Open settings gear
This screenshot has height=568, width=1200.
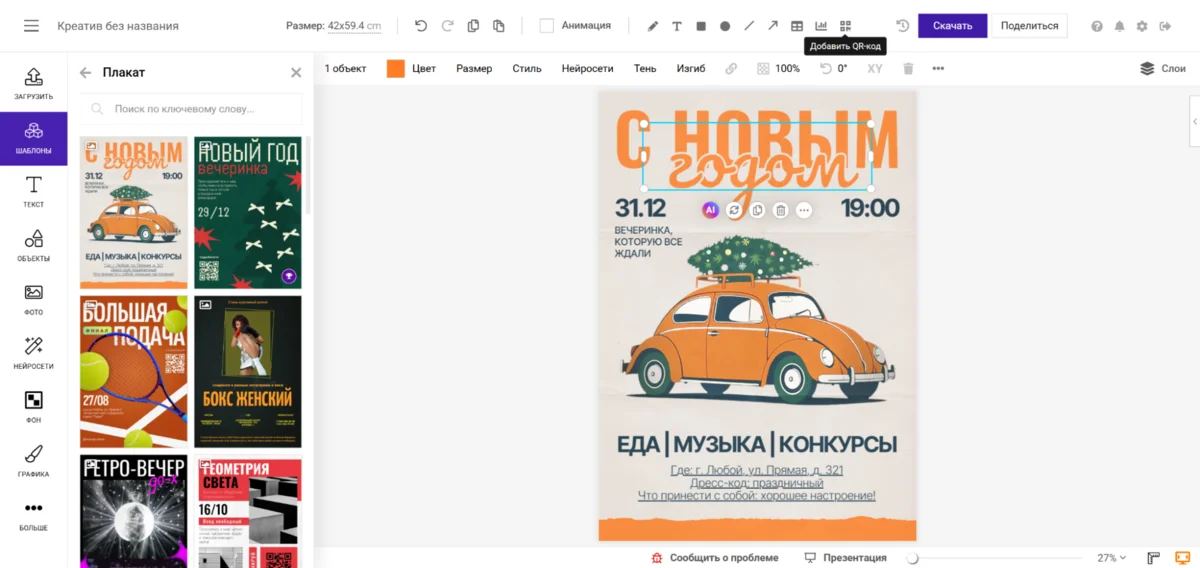pyautogui.click(x=1142, y=26)
